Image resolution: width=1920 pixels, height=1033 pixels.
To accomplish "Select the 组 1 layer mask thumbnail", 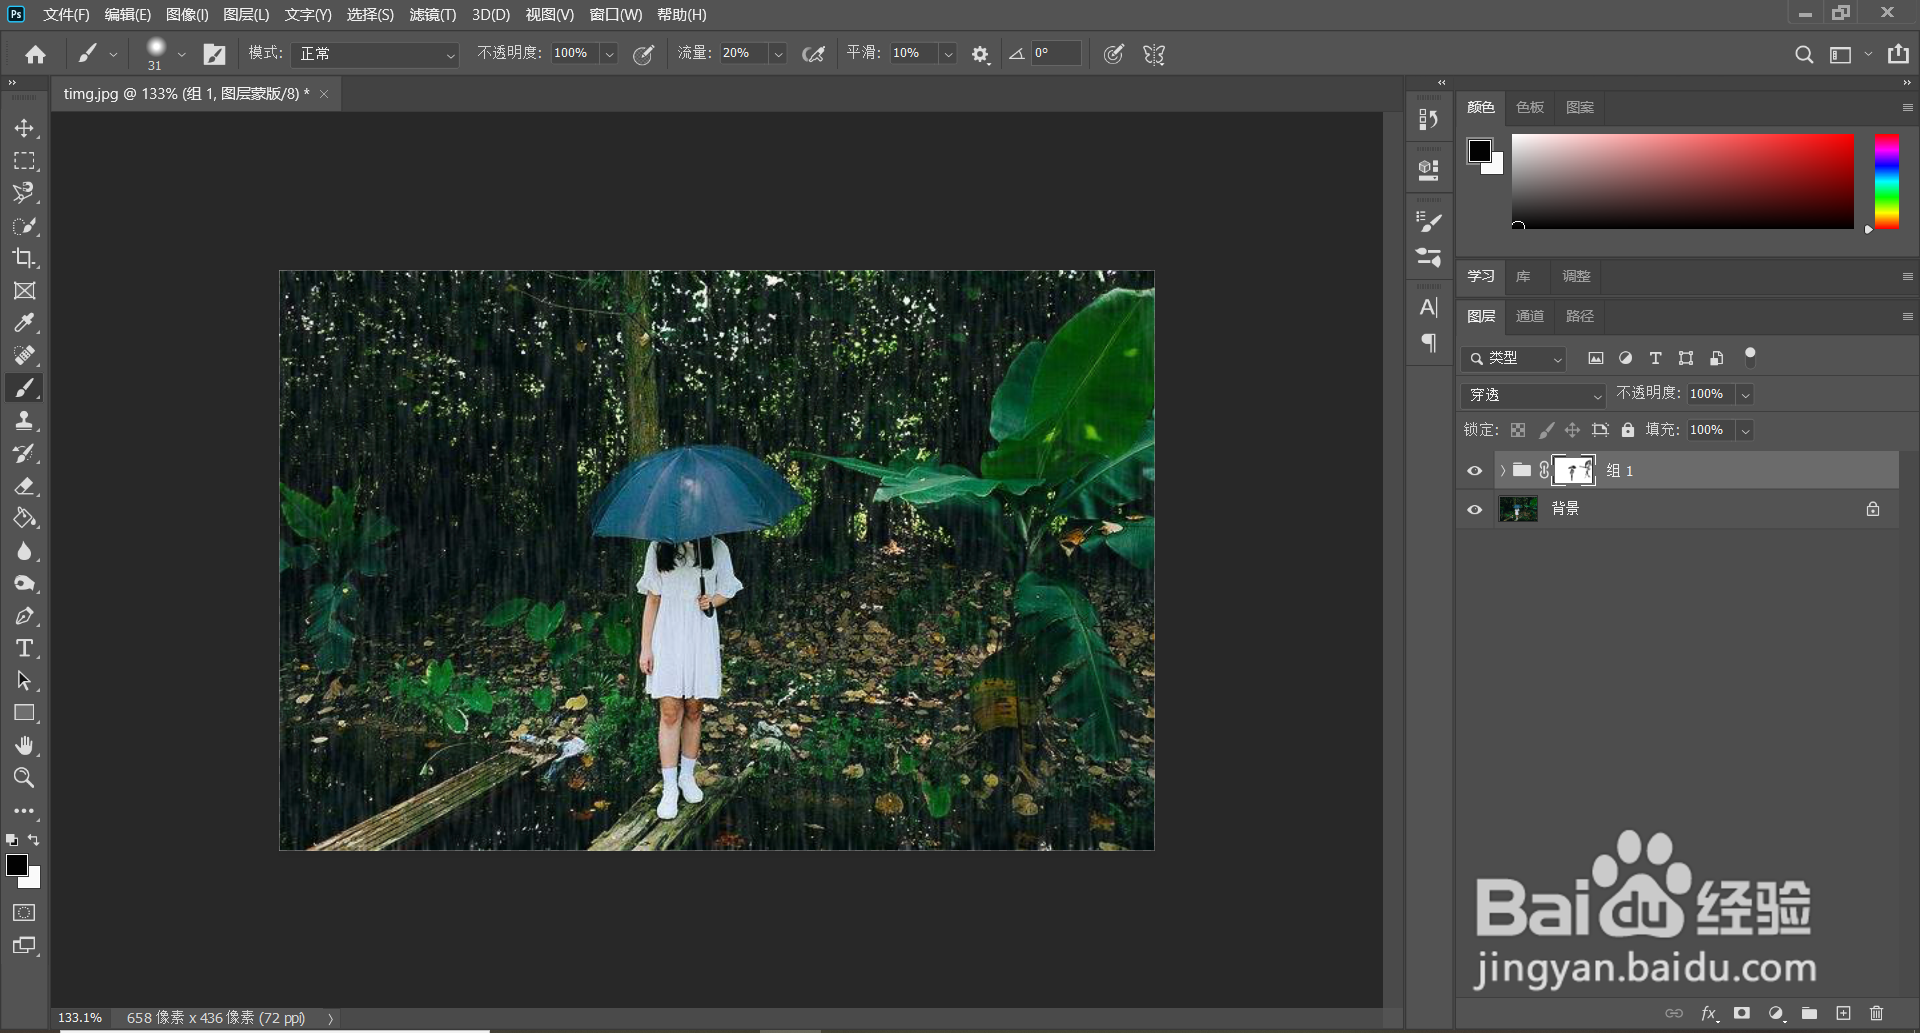I will (1574, 471).
